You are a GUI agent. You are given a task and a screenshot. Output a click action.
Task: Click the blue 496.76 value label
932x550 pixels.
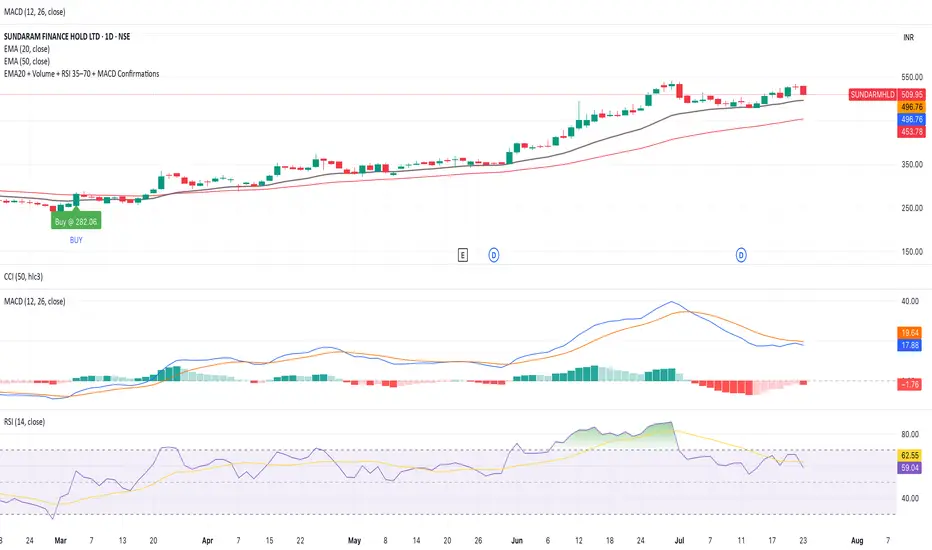(x=911, y=120)
